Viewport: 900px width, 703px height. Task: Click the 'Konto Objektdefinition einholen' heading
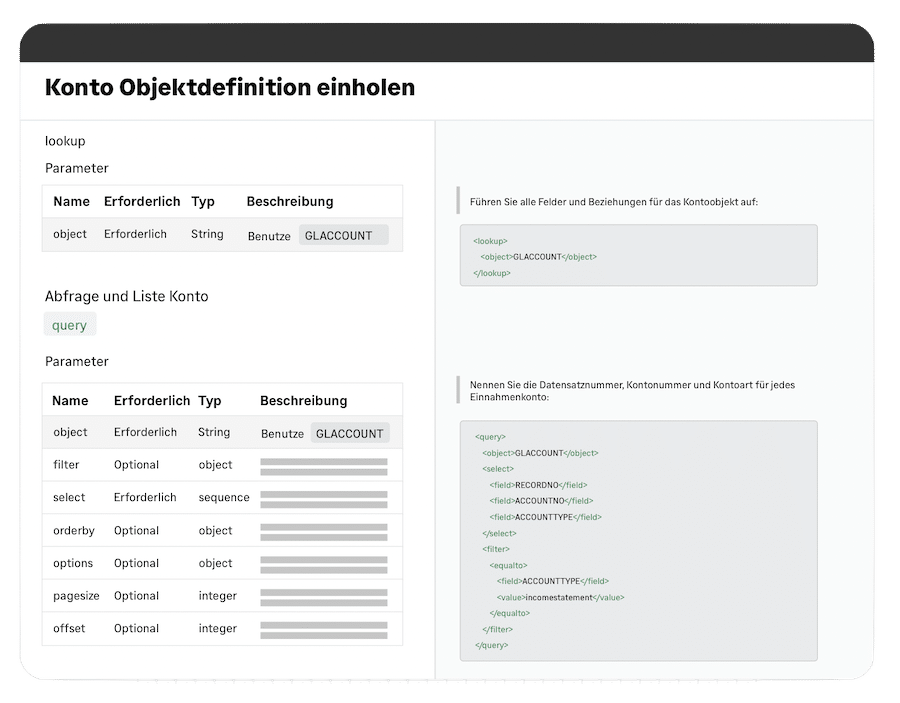click(230, 87)
